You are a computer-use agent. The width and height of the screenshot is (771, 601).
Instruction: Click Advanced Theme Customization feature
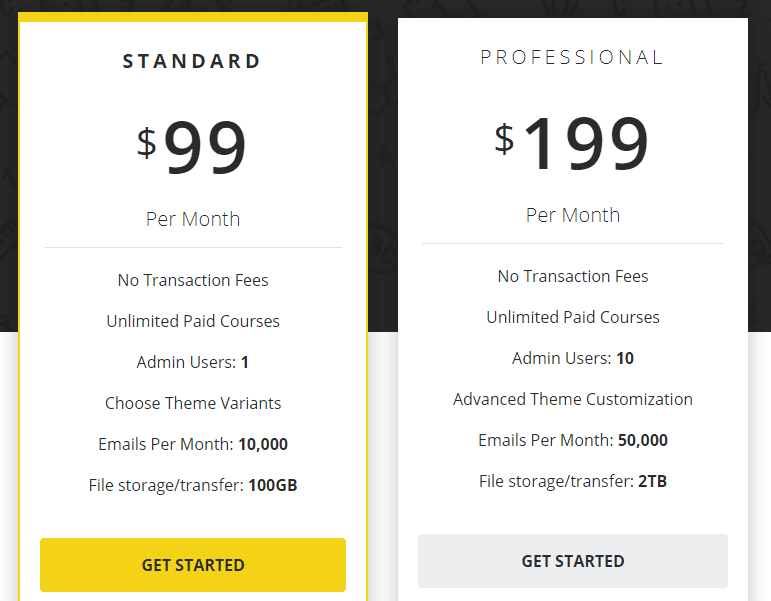point(573,399)
